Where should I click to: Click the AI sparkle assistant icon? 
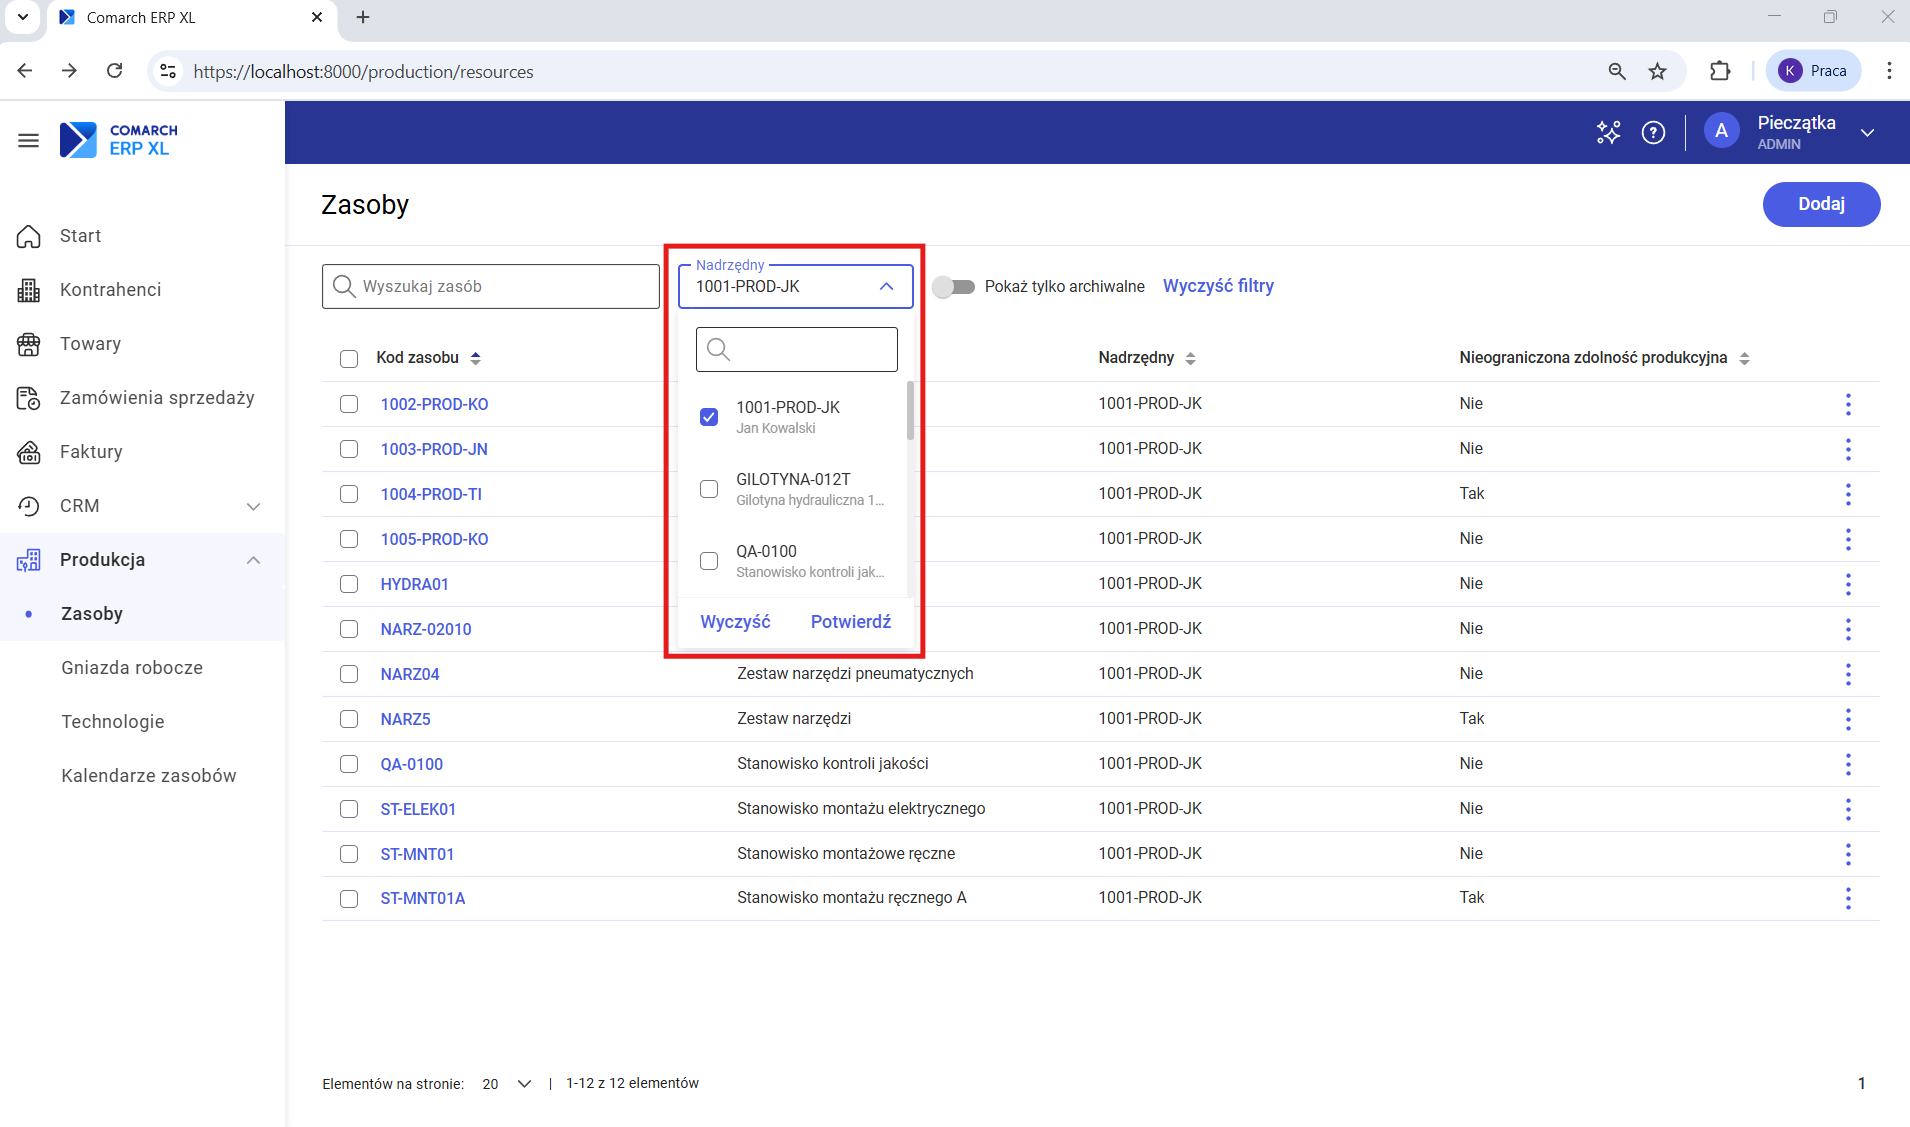pyautogui.click(x=1608, y=132)
